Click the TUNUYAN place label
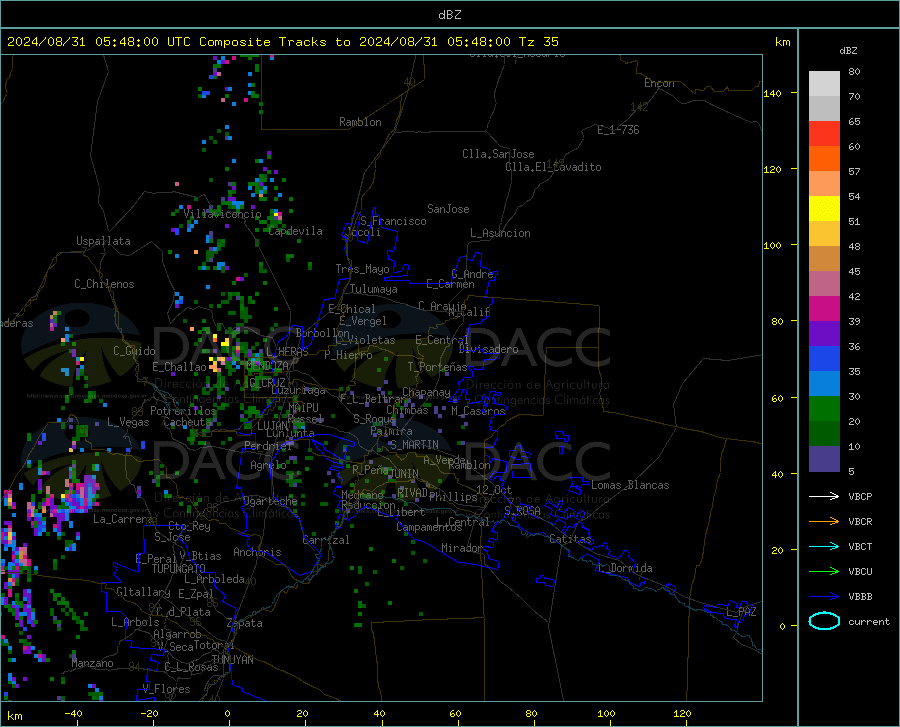Image resolution: width=900 pixels, height=727 pixels. (x=232, y=660)
